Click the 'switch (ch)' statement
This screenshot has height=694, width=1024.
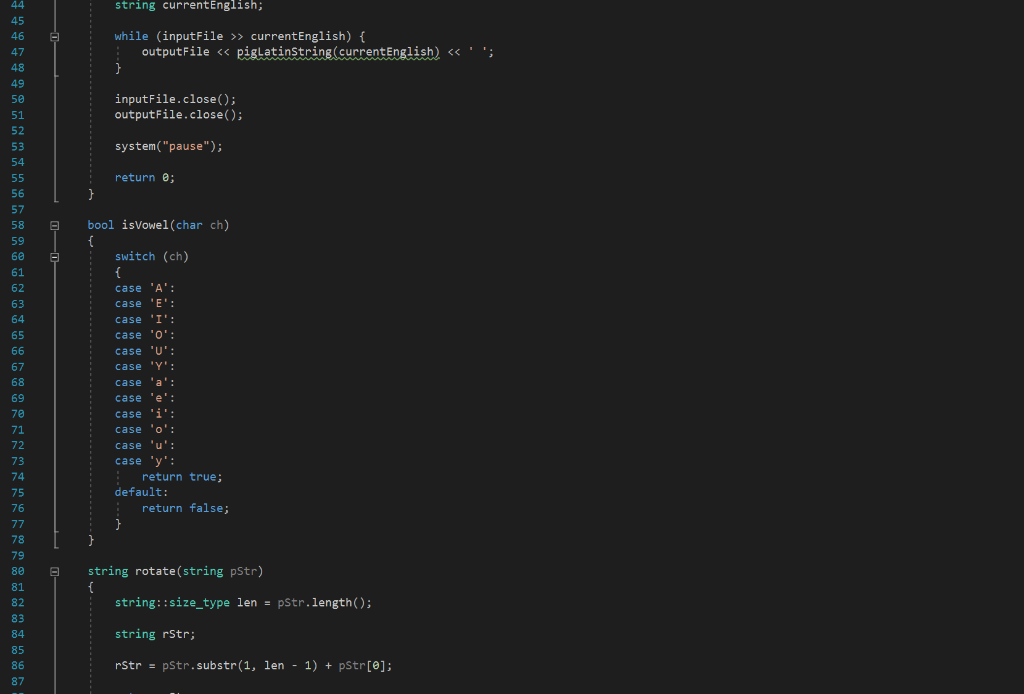(x=152, y=257)
